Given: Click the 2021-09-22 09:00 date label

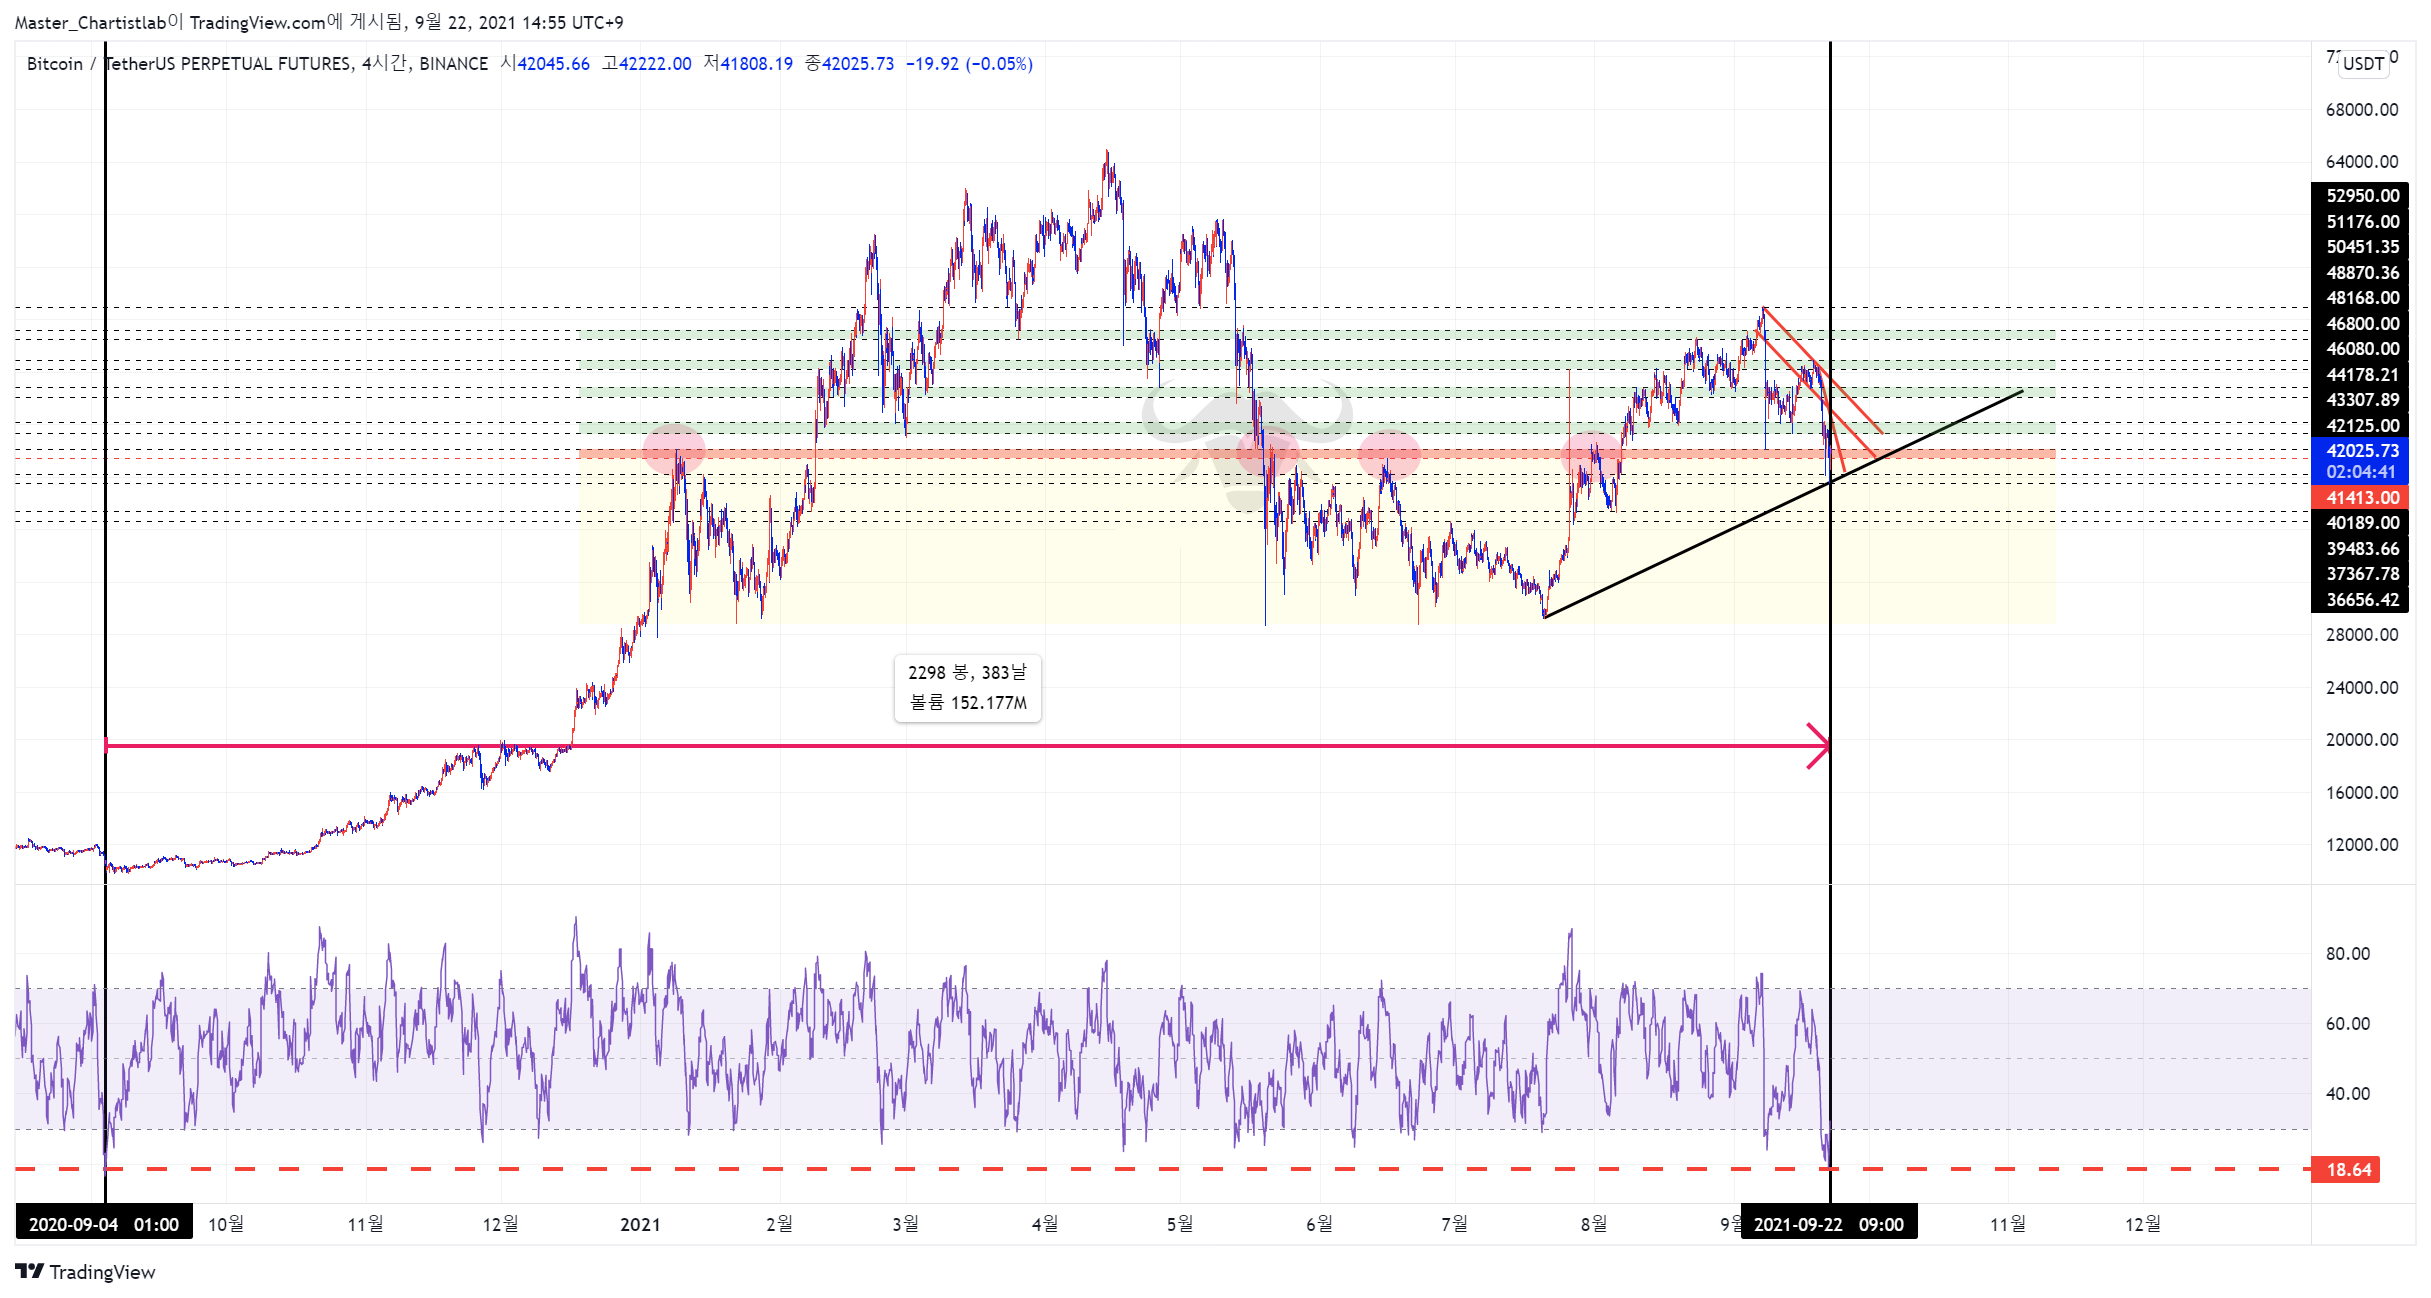Looking at the screenshot, I should [1829, 1224].
